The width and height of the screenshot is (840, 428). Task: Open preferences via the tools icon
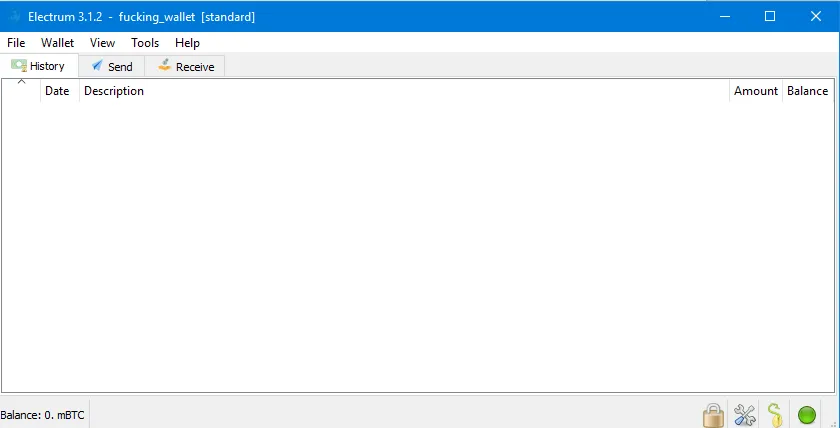point(744,415)
